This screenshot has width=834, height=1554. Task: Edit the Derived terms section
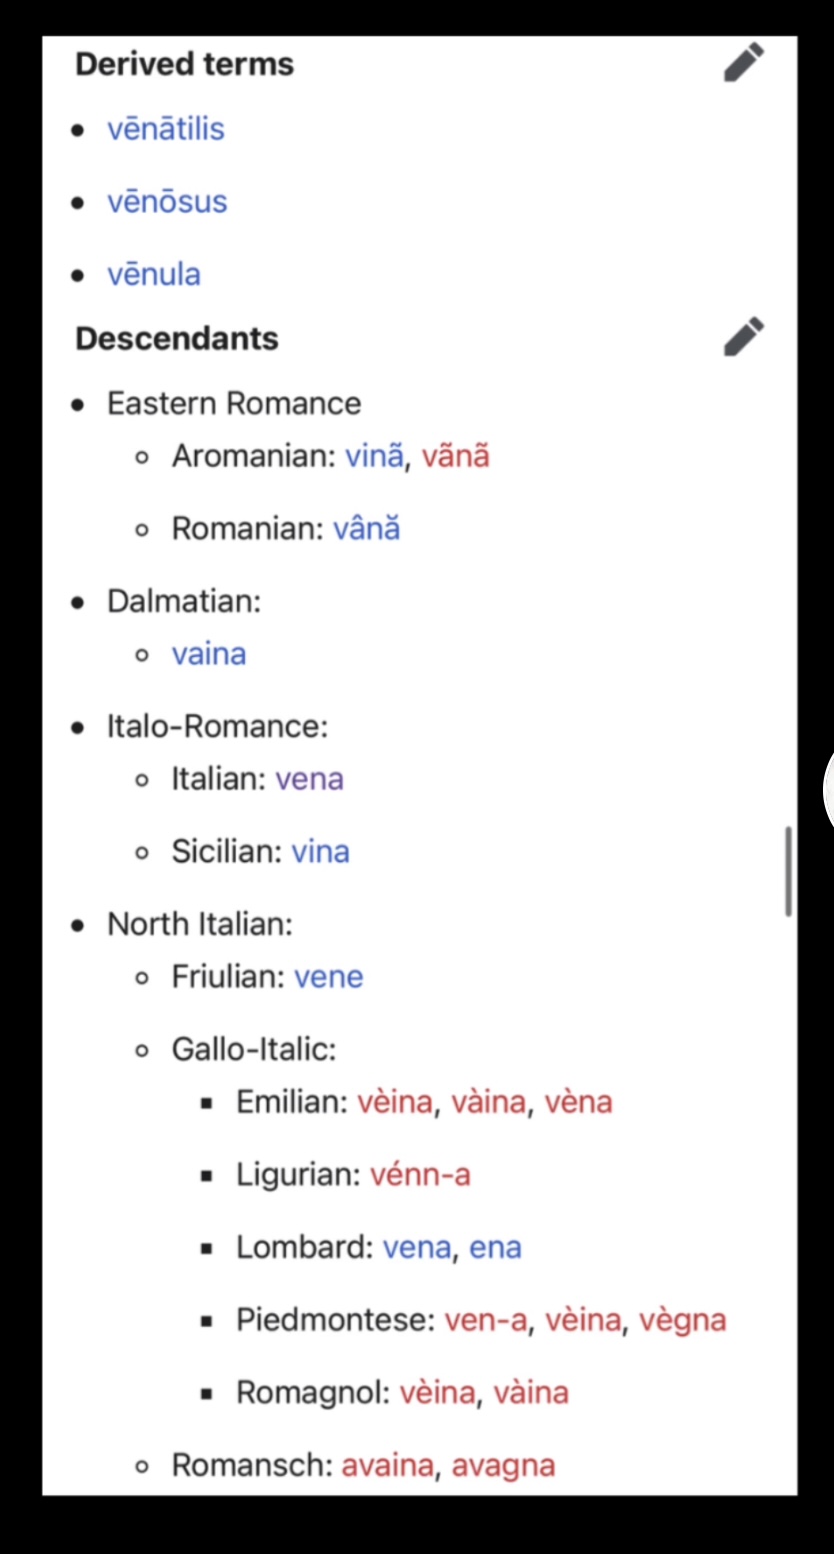pos(743,63)
